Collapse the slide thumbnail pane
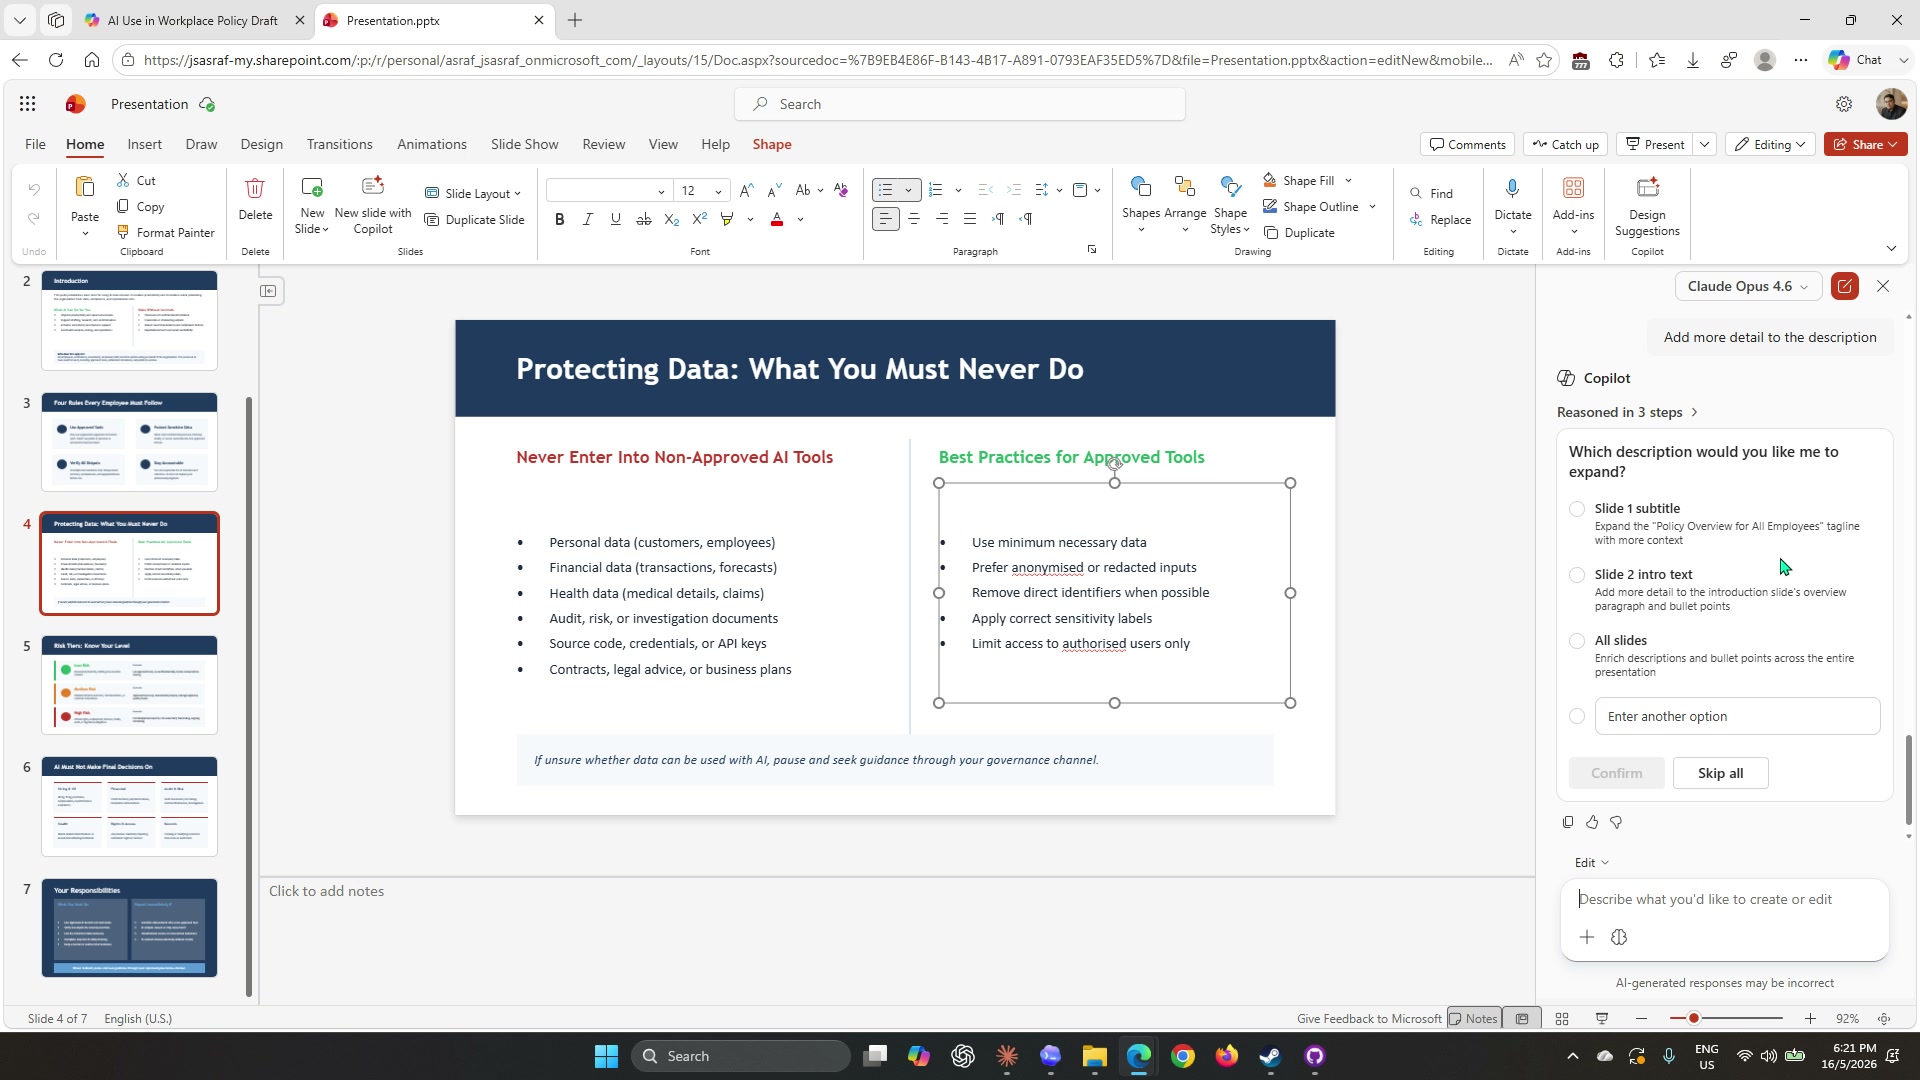This screenshot has width=1920, height=1080. (268, 291)
